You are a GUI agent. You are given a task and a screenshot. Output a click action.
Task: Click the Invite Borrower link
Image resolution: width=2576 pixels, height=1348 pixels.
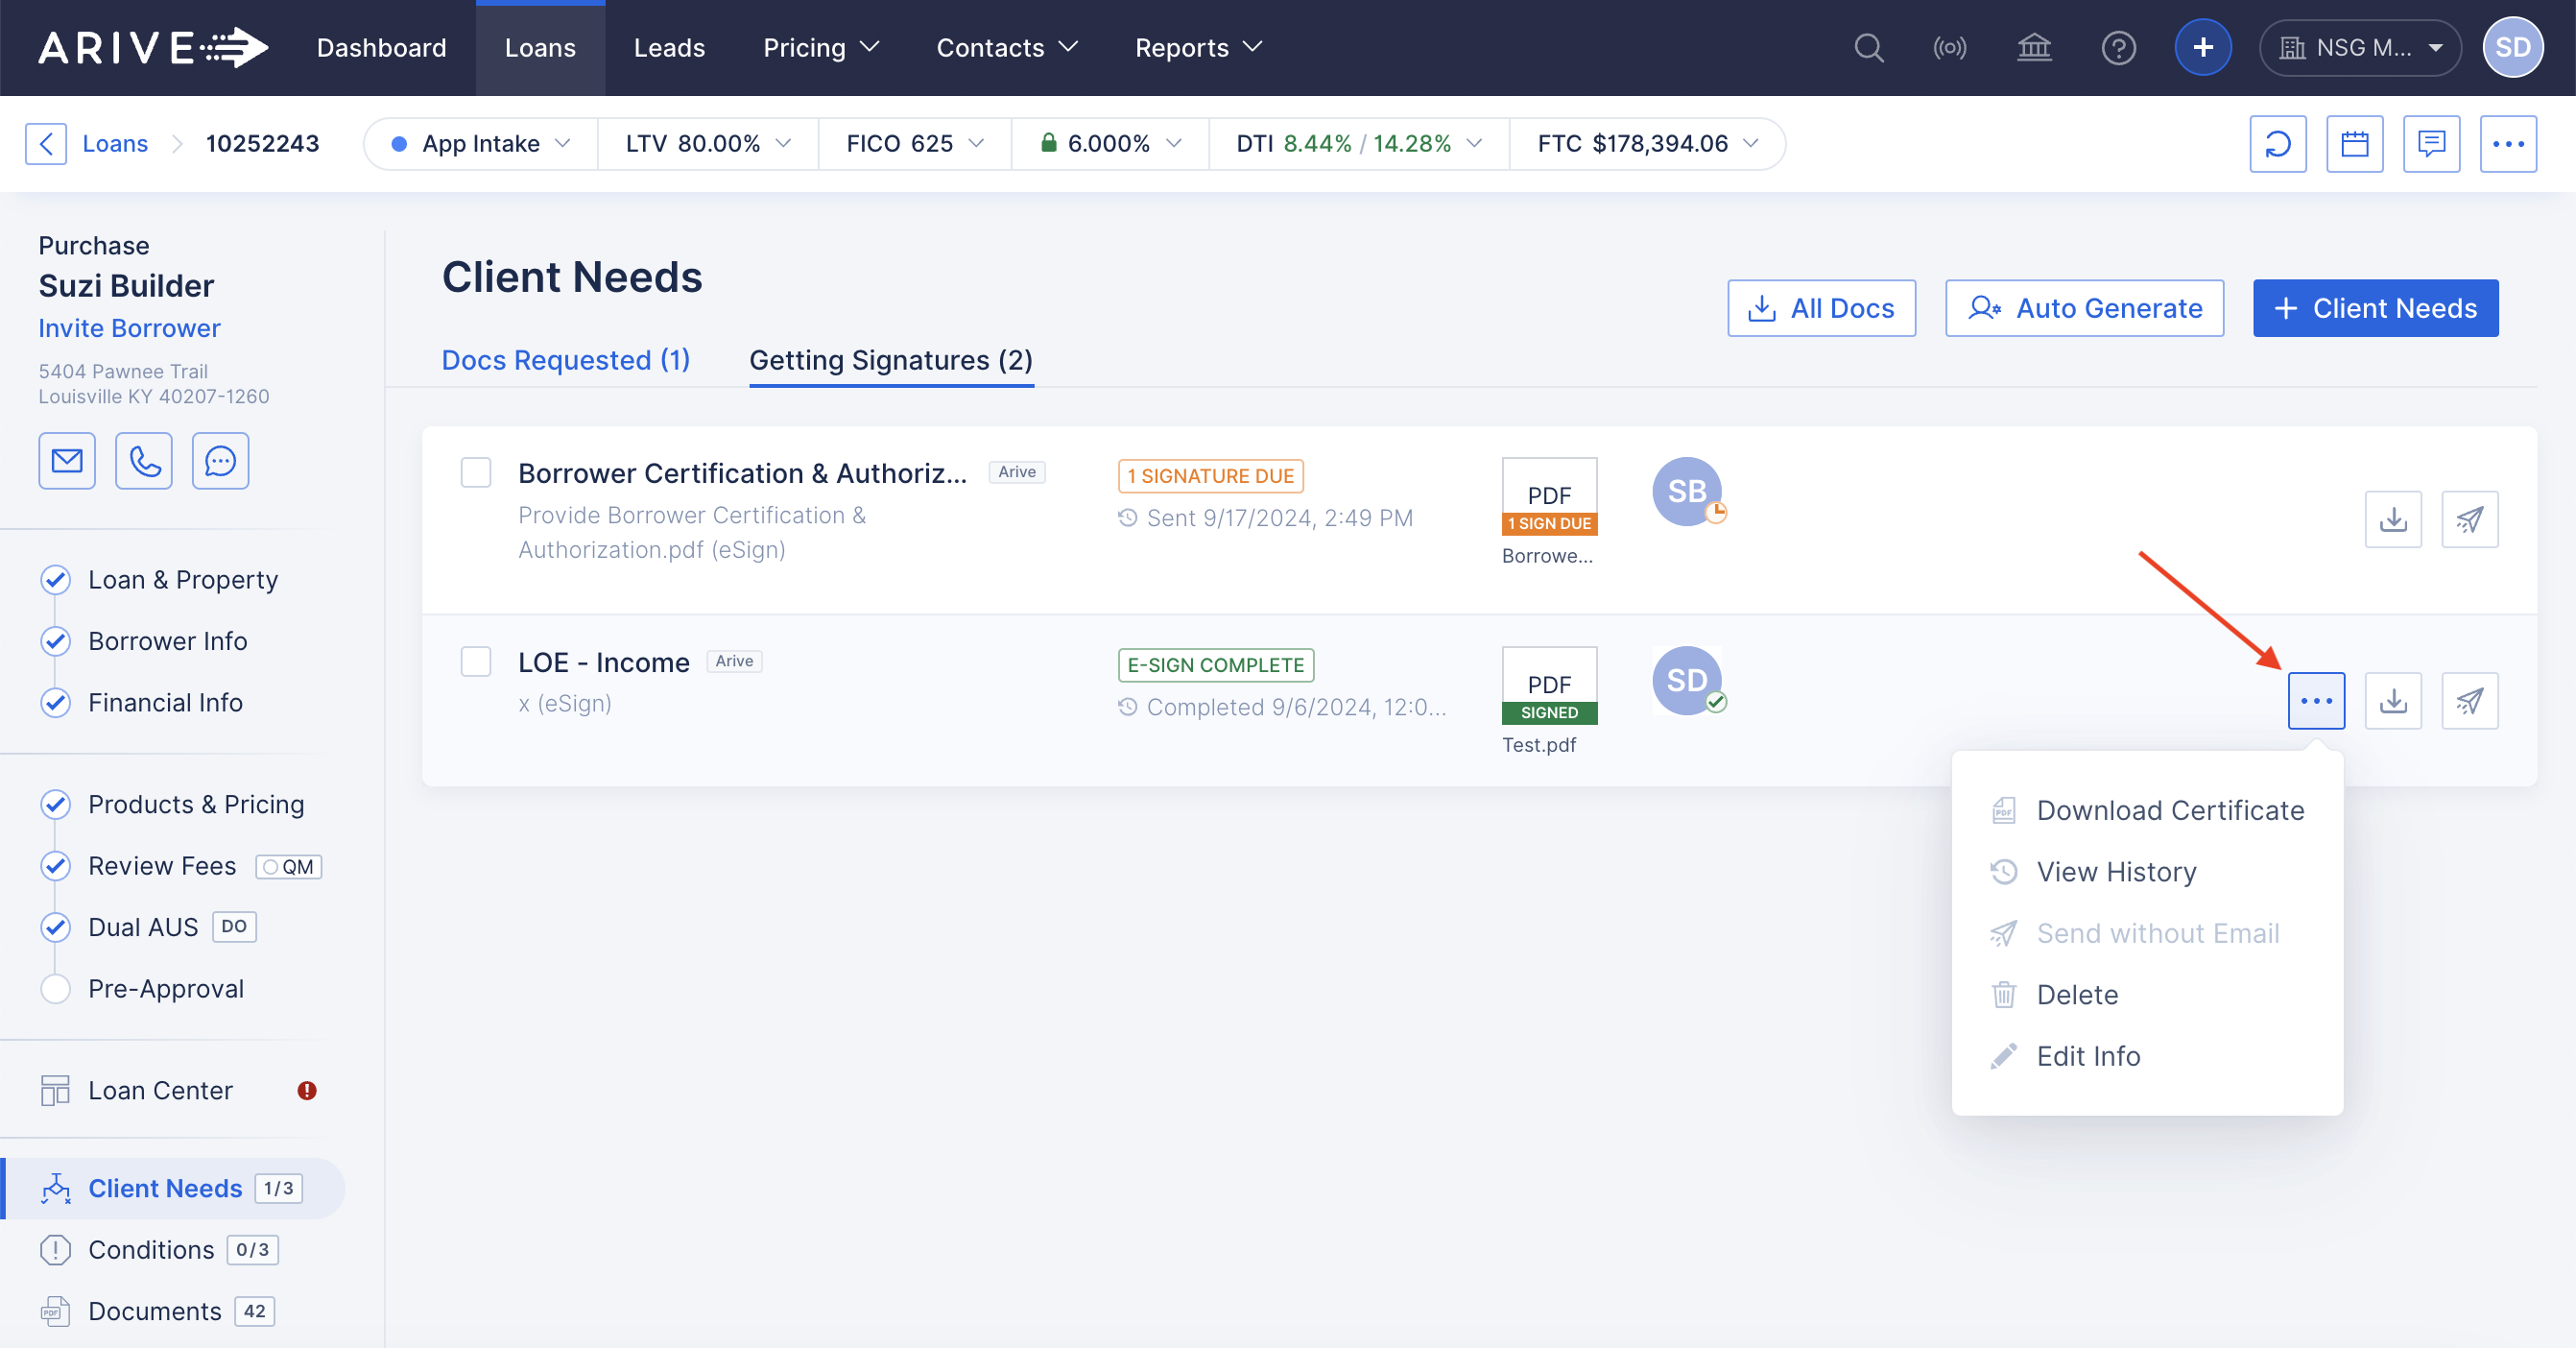(x=129, y=328)
